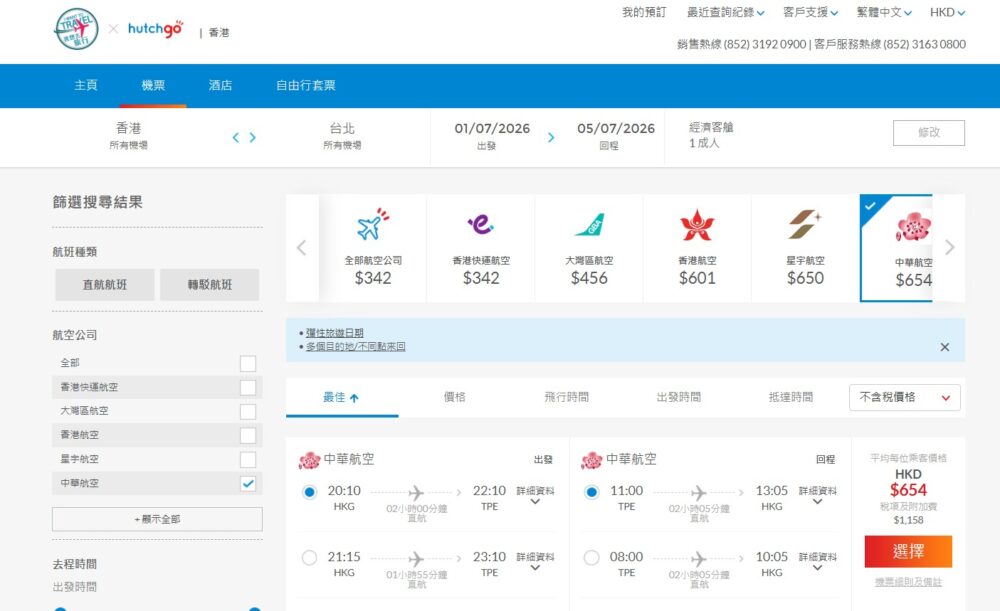The image size is (1000, 611).
Task: Sort results by 飛行時間
Action: coord(566,397)
